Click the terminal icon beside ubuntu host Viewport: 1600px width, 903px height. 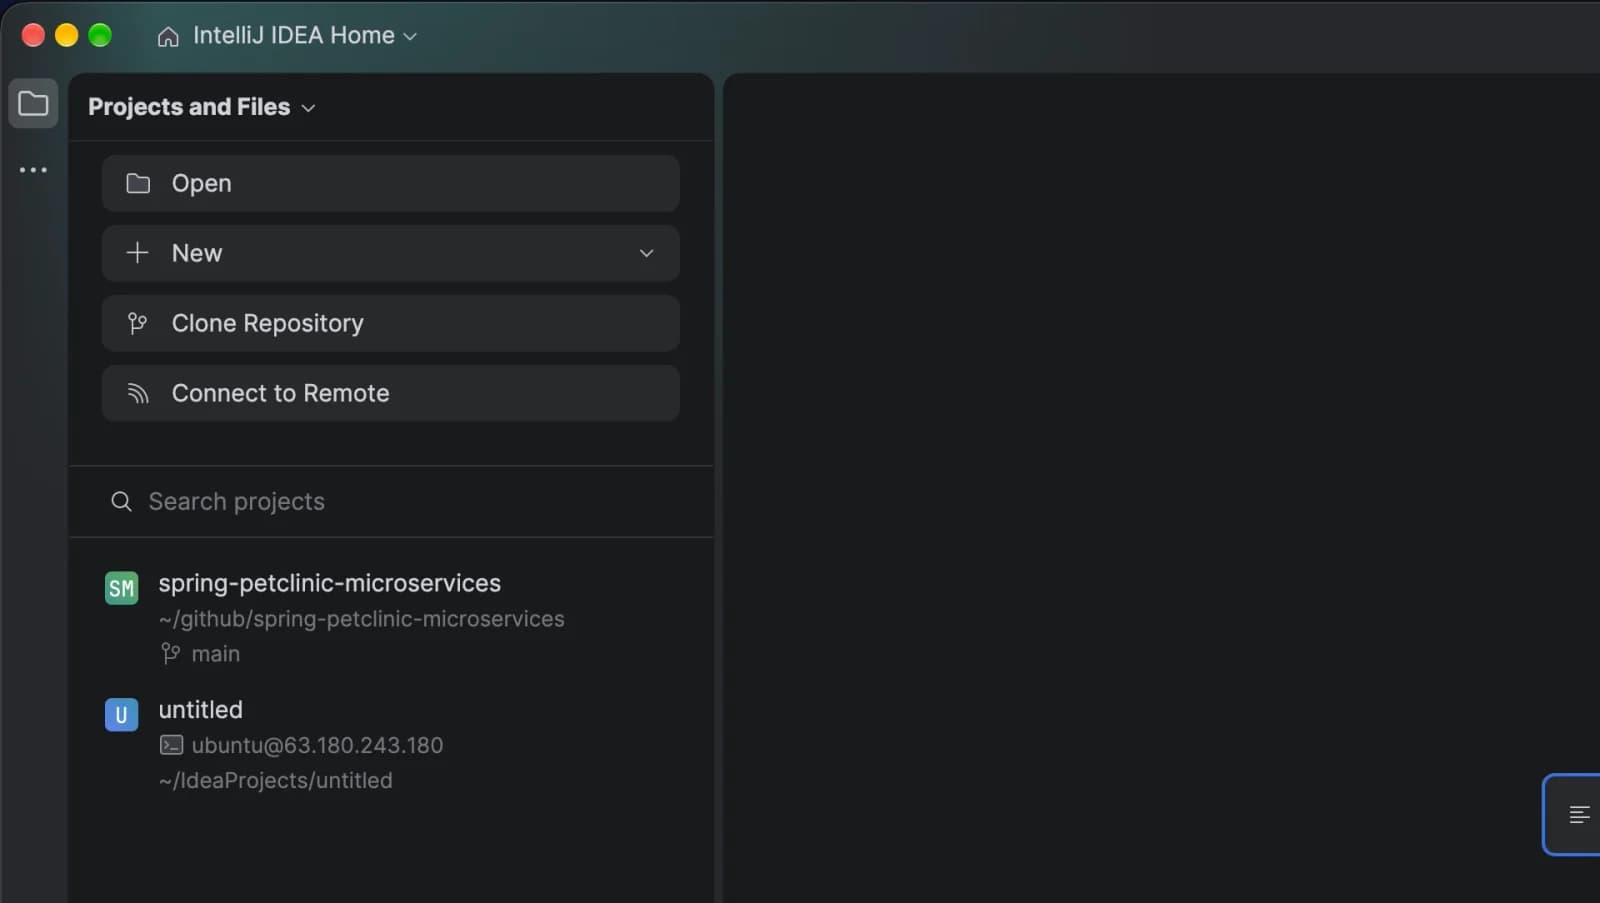coord(171,745)
